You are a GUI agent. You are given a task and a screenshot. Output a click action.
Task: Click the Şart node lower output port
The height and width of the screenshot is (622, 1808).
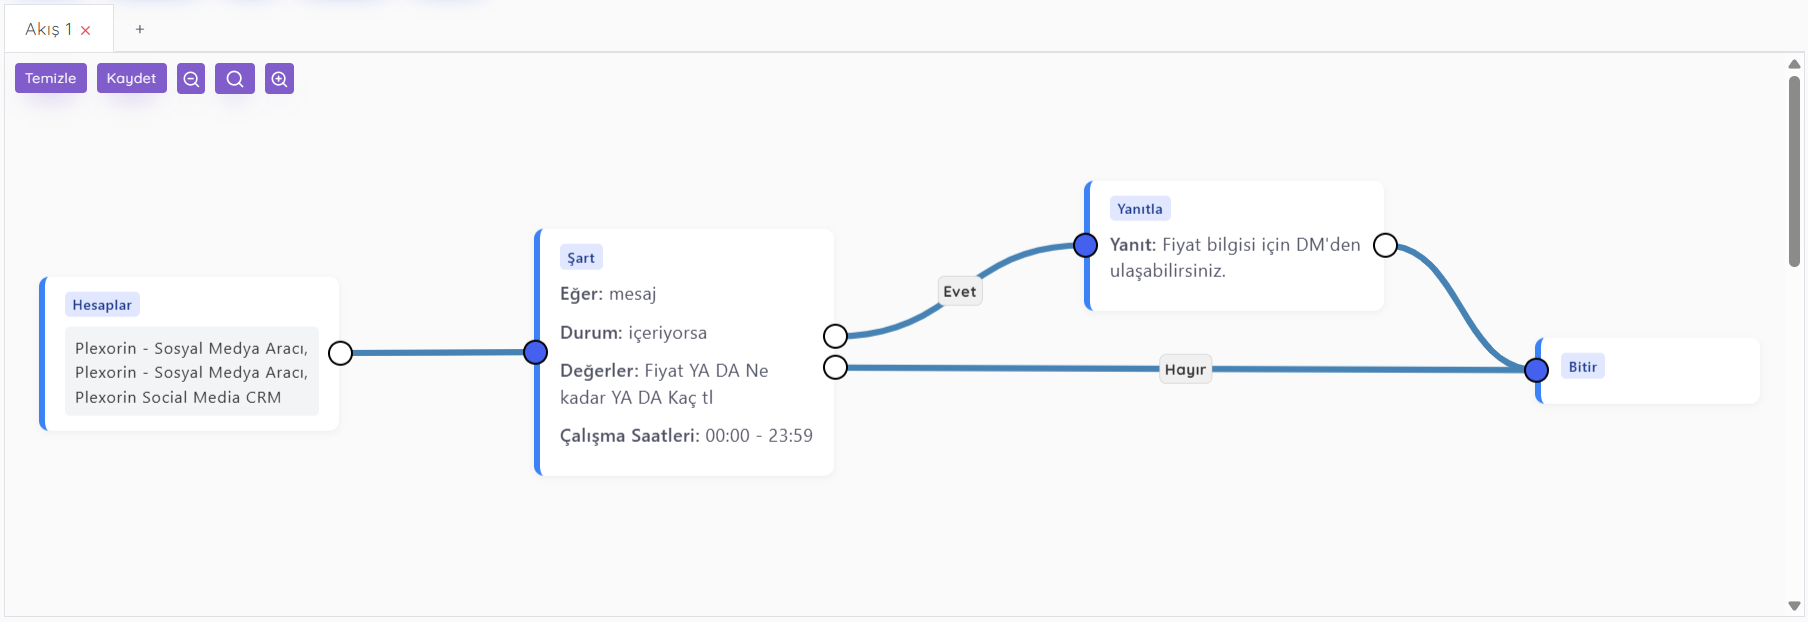pos(835,368)
